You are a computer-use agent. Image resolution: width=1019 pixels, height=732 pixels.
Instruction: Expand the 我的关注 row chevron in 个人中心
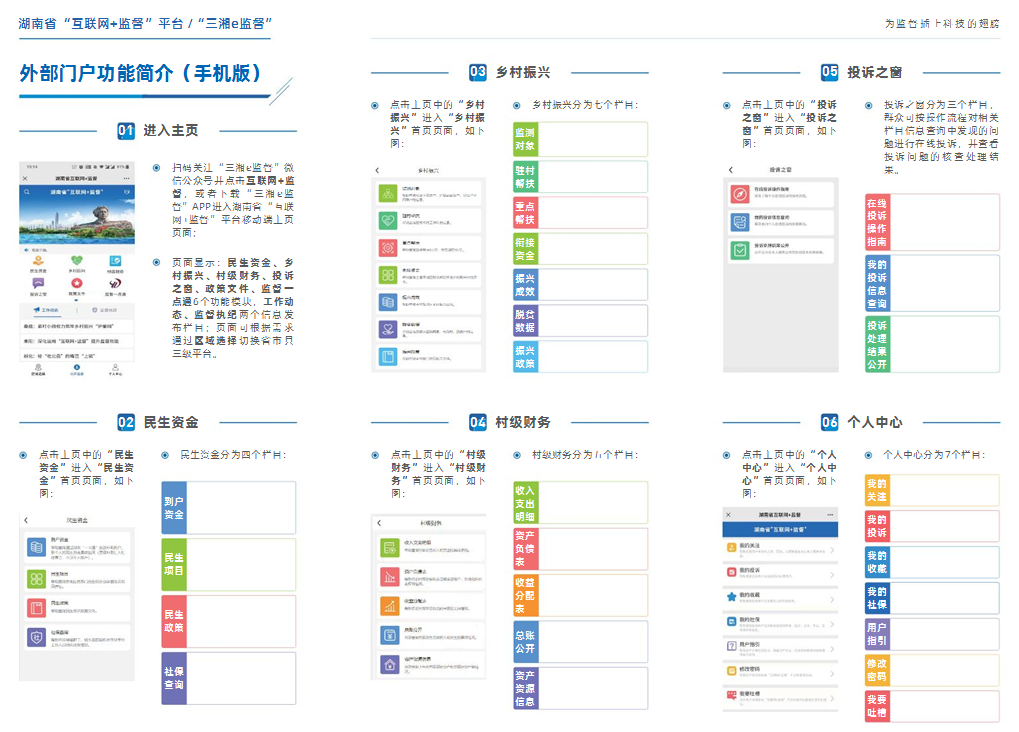[832, 549]
